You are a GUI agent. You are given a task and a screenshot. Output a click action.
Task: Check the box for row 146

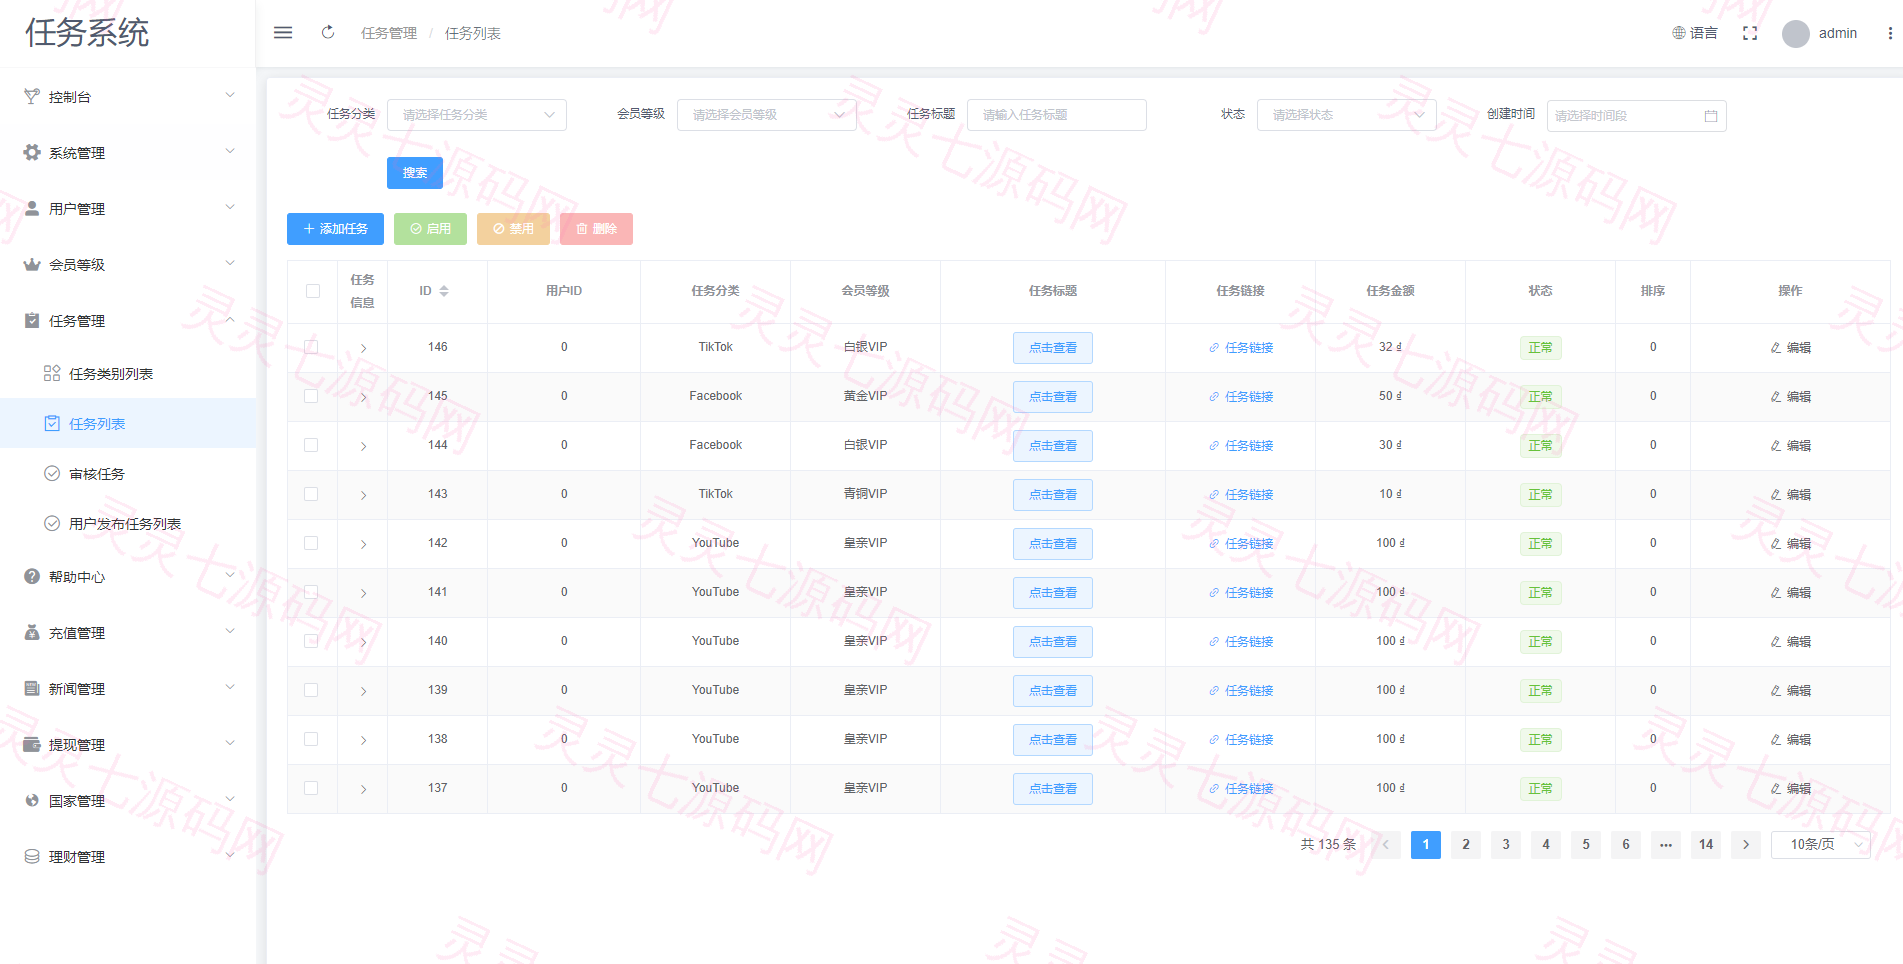pyautogui.click(x=311, y=347)
